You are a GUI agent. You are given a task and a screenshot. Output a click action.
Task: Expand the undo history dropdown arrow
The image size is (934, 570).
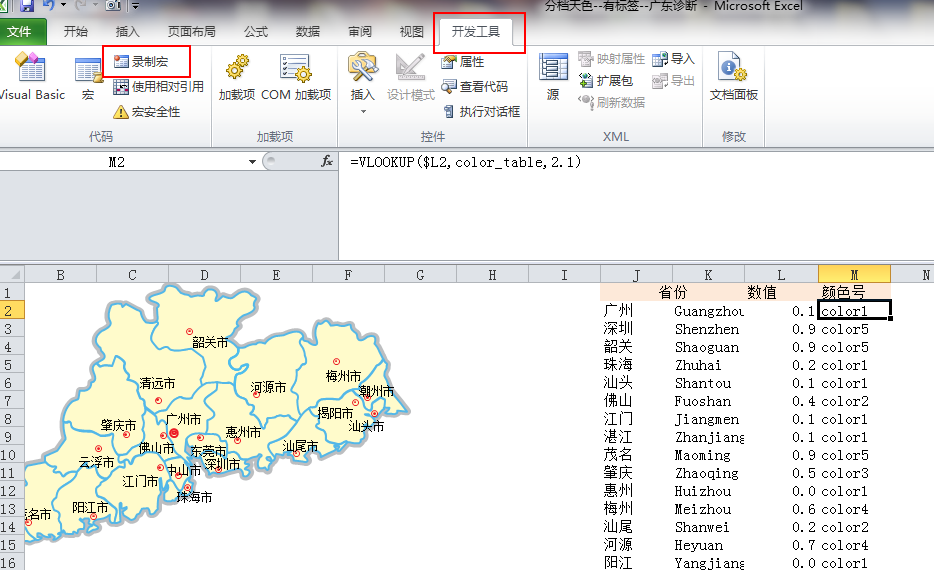63,6
